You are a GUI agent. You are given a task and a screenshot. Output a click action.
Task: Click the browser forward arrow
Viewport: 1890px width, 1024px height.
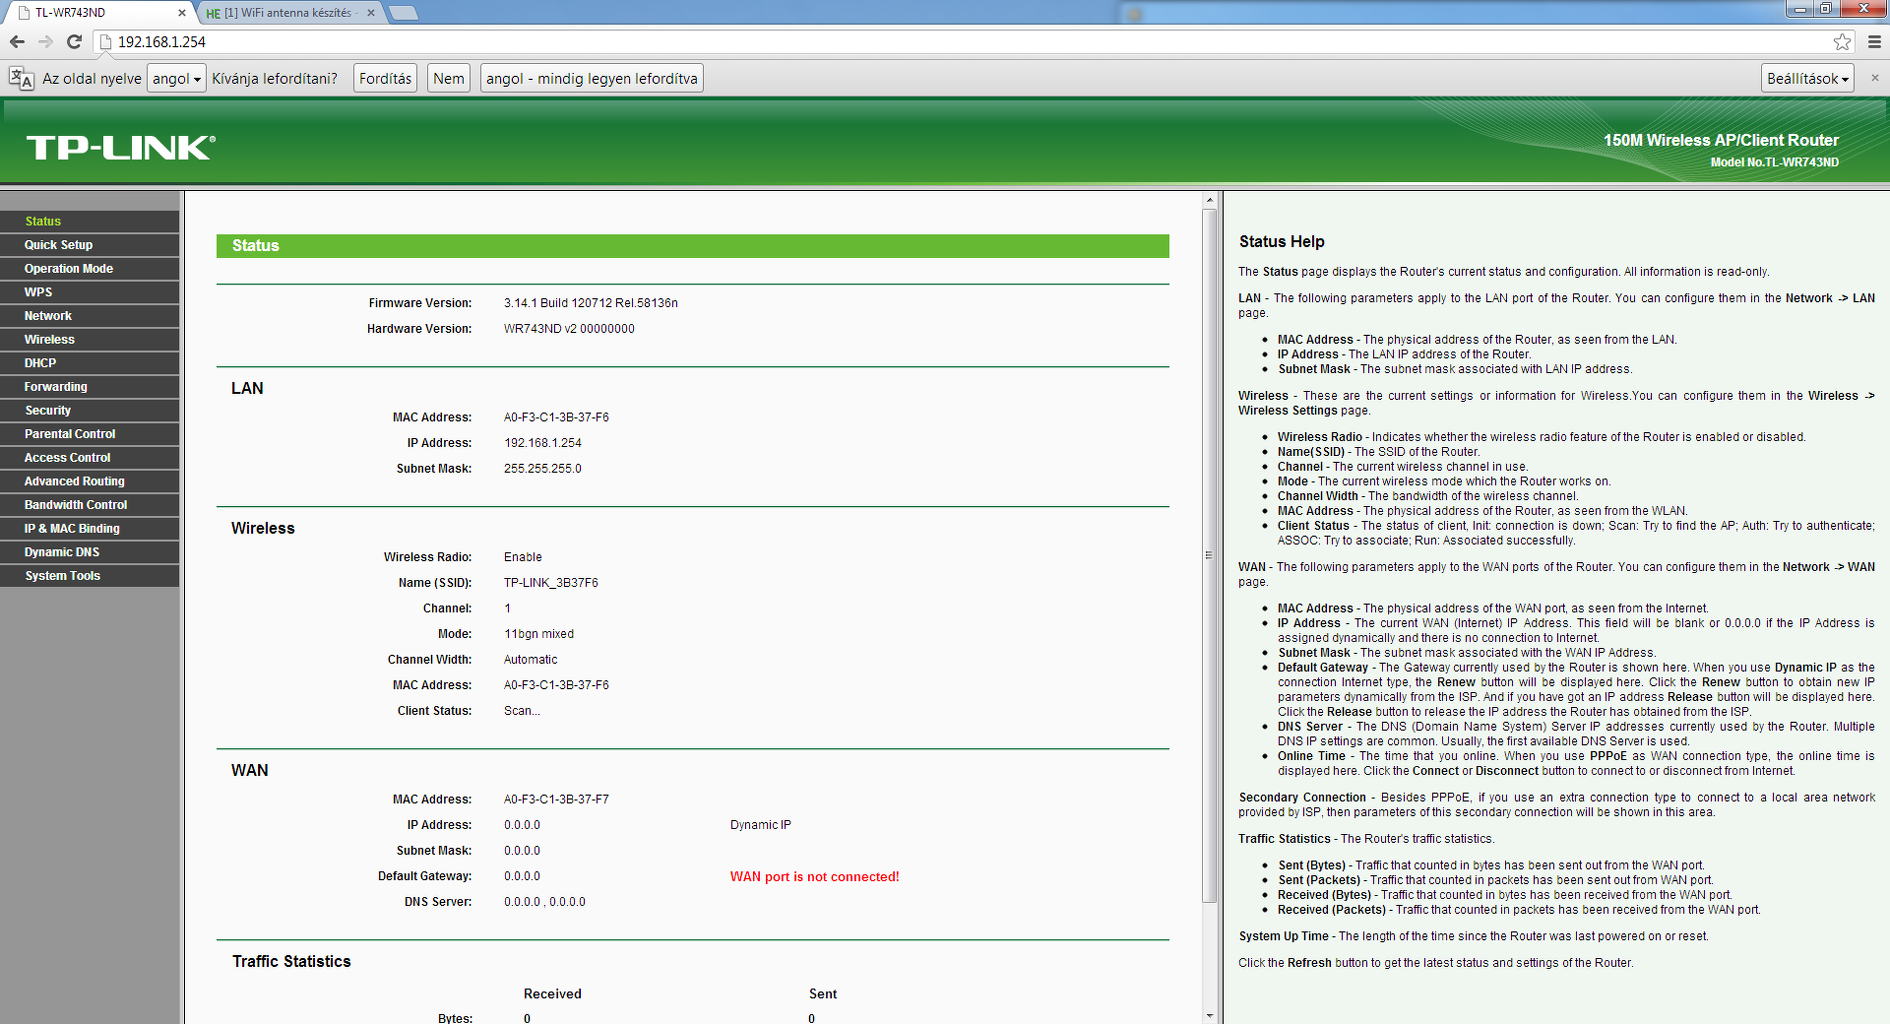[45, 42]
